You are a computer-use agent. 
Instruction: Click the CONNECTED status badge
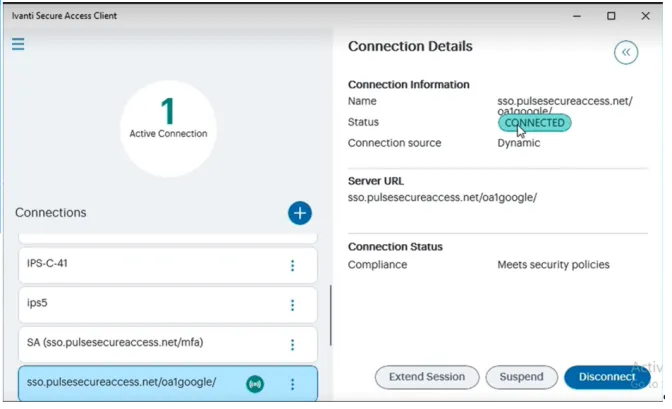pyautogui.click(x=534, y=123)
